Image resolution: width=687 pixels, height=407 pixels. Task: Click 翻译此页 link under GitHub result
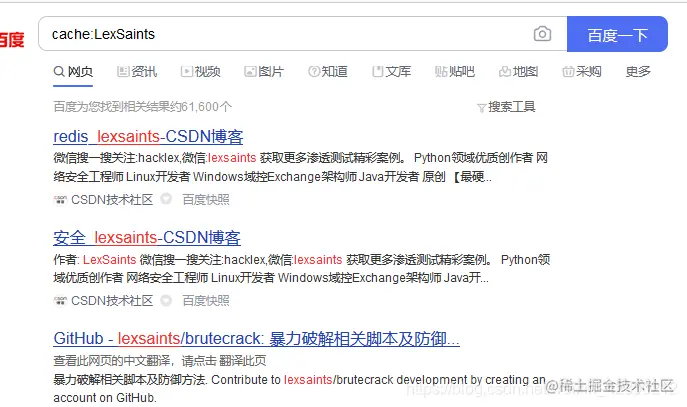242,361
